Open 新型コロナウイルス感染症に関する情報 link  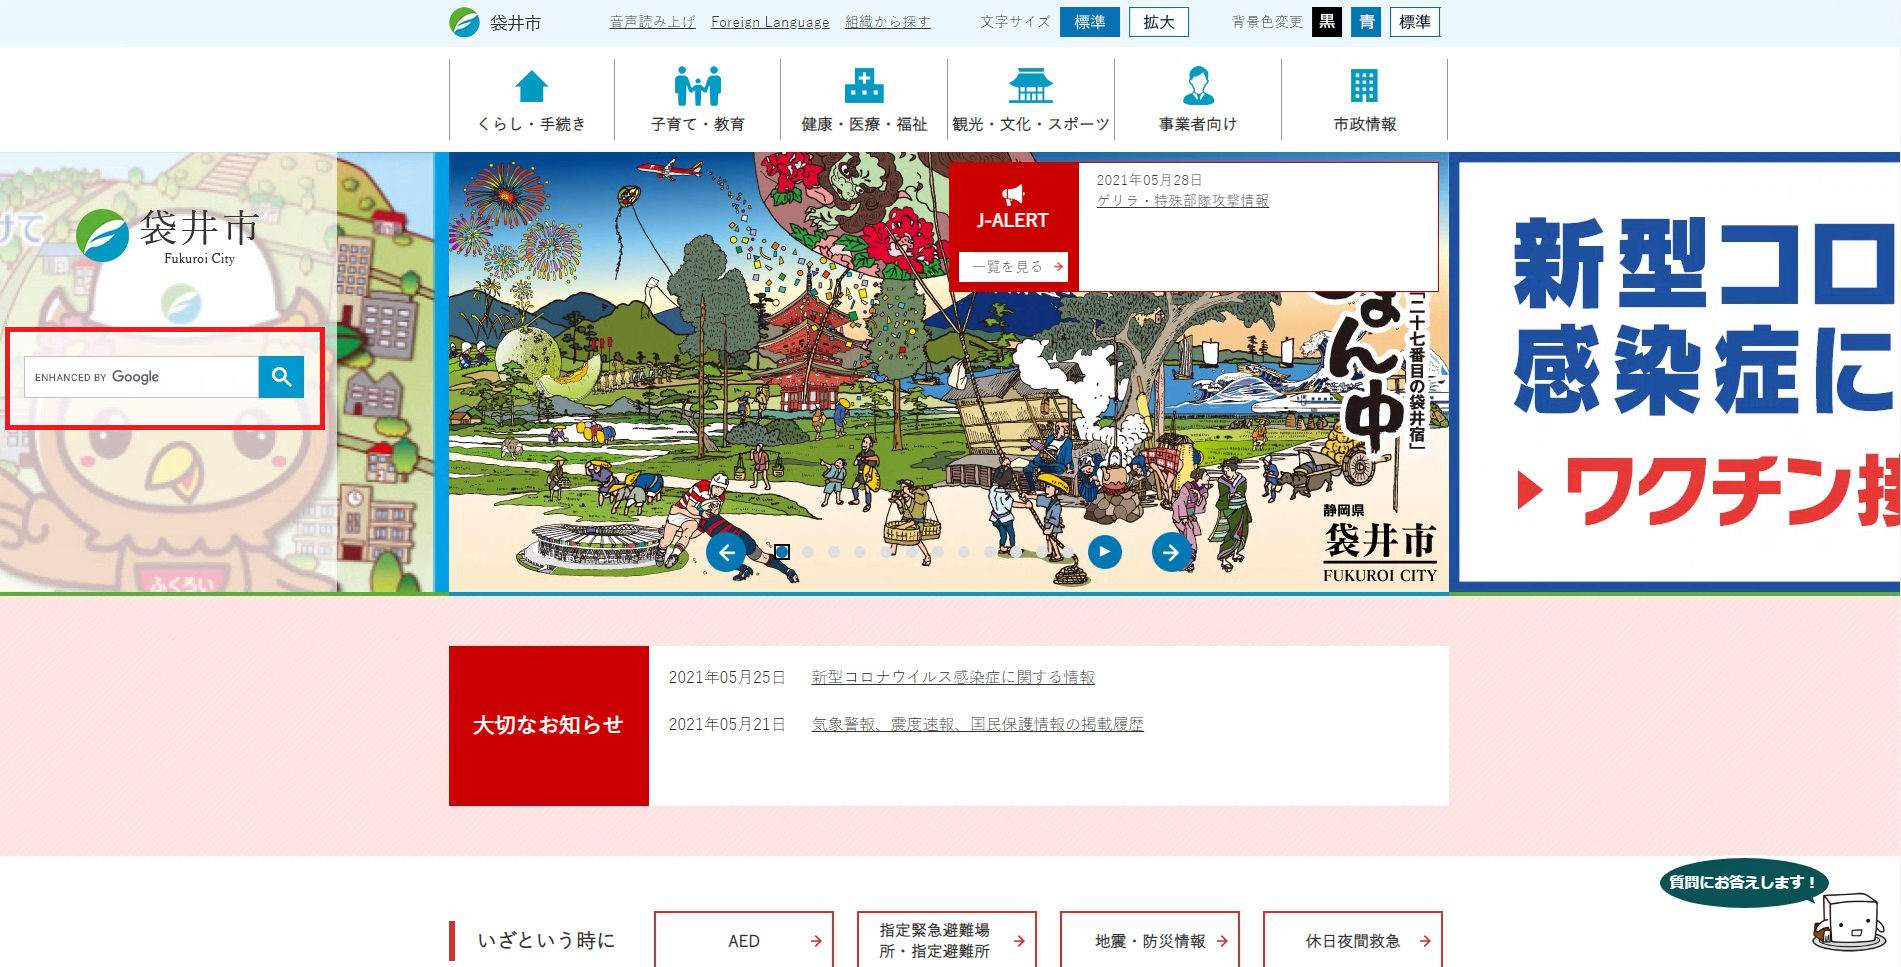coord(953,677)
